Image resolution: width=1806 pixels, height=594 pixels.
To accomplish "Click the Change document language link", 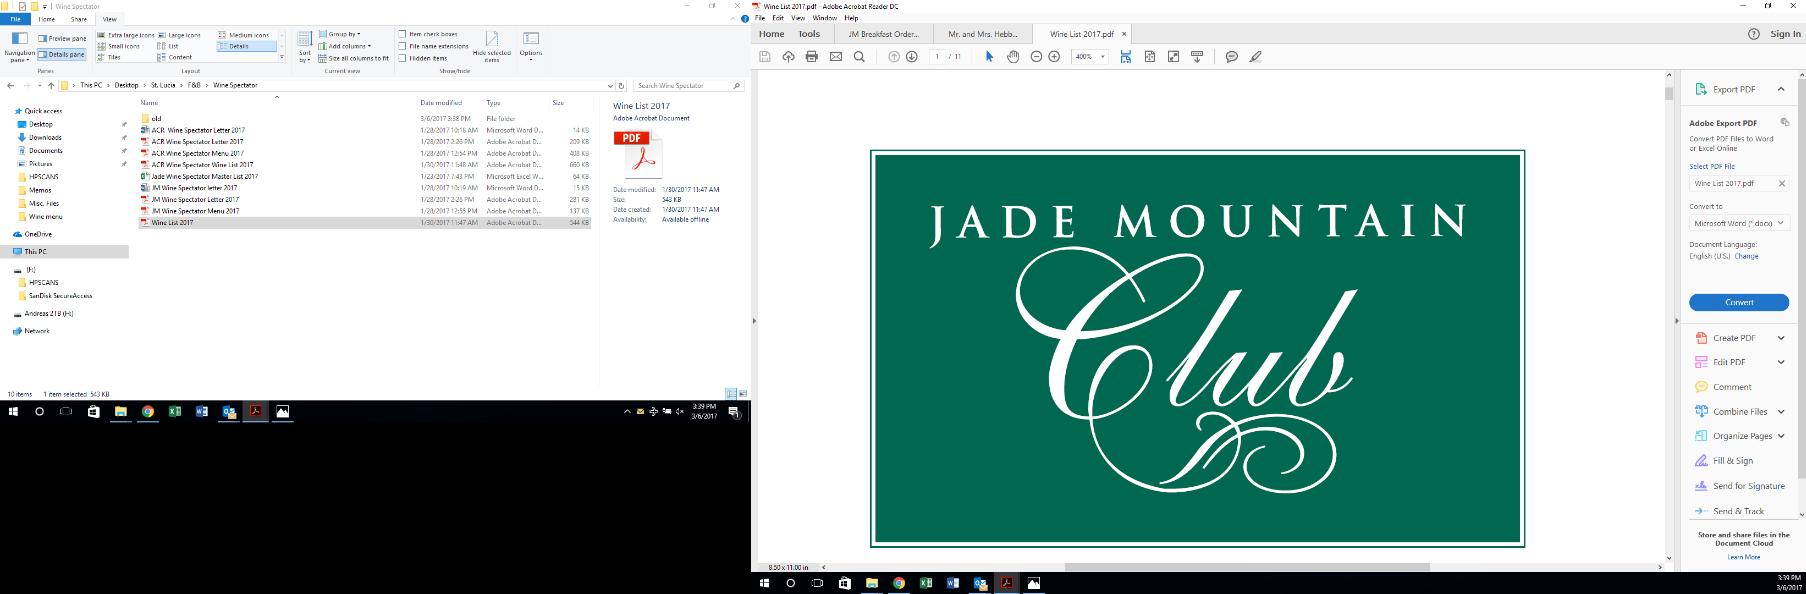I will (1746, 256).
